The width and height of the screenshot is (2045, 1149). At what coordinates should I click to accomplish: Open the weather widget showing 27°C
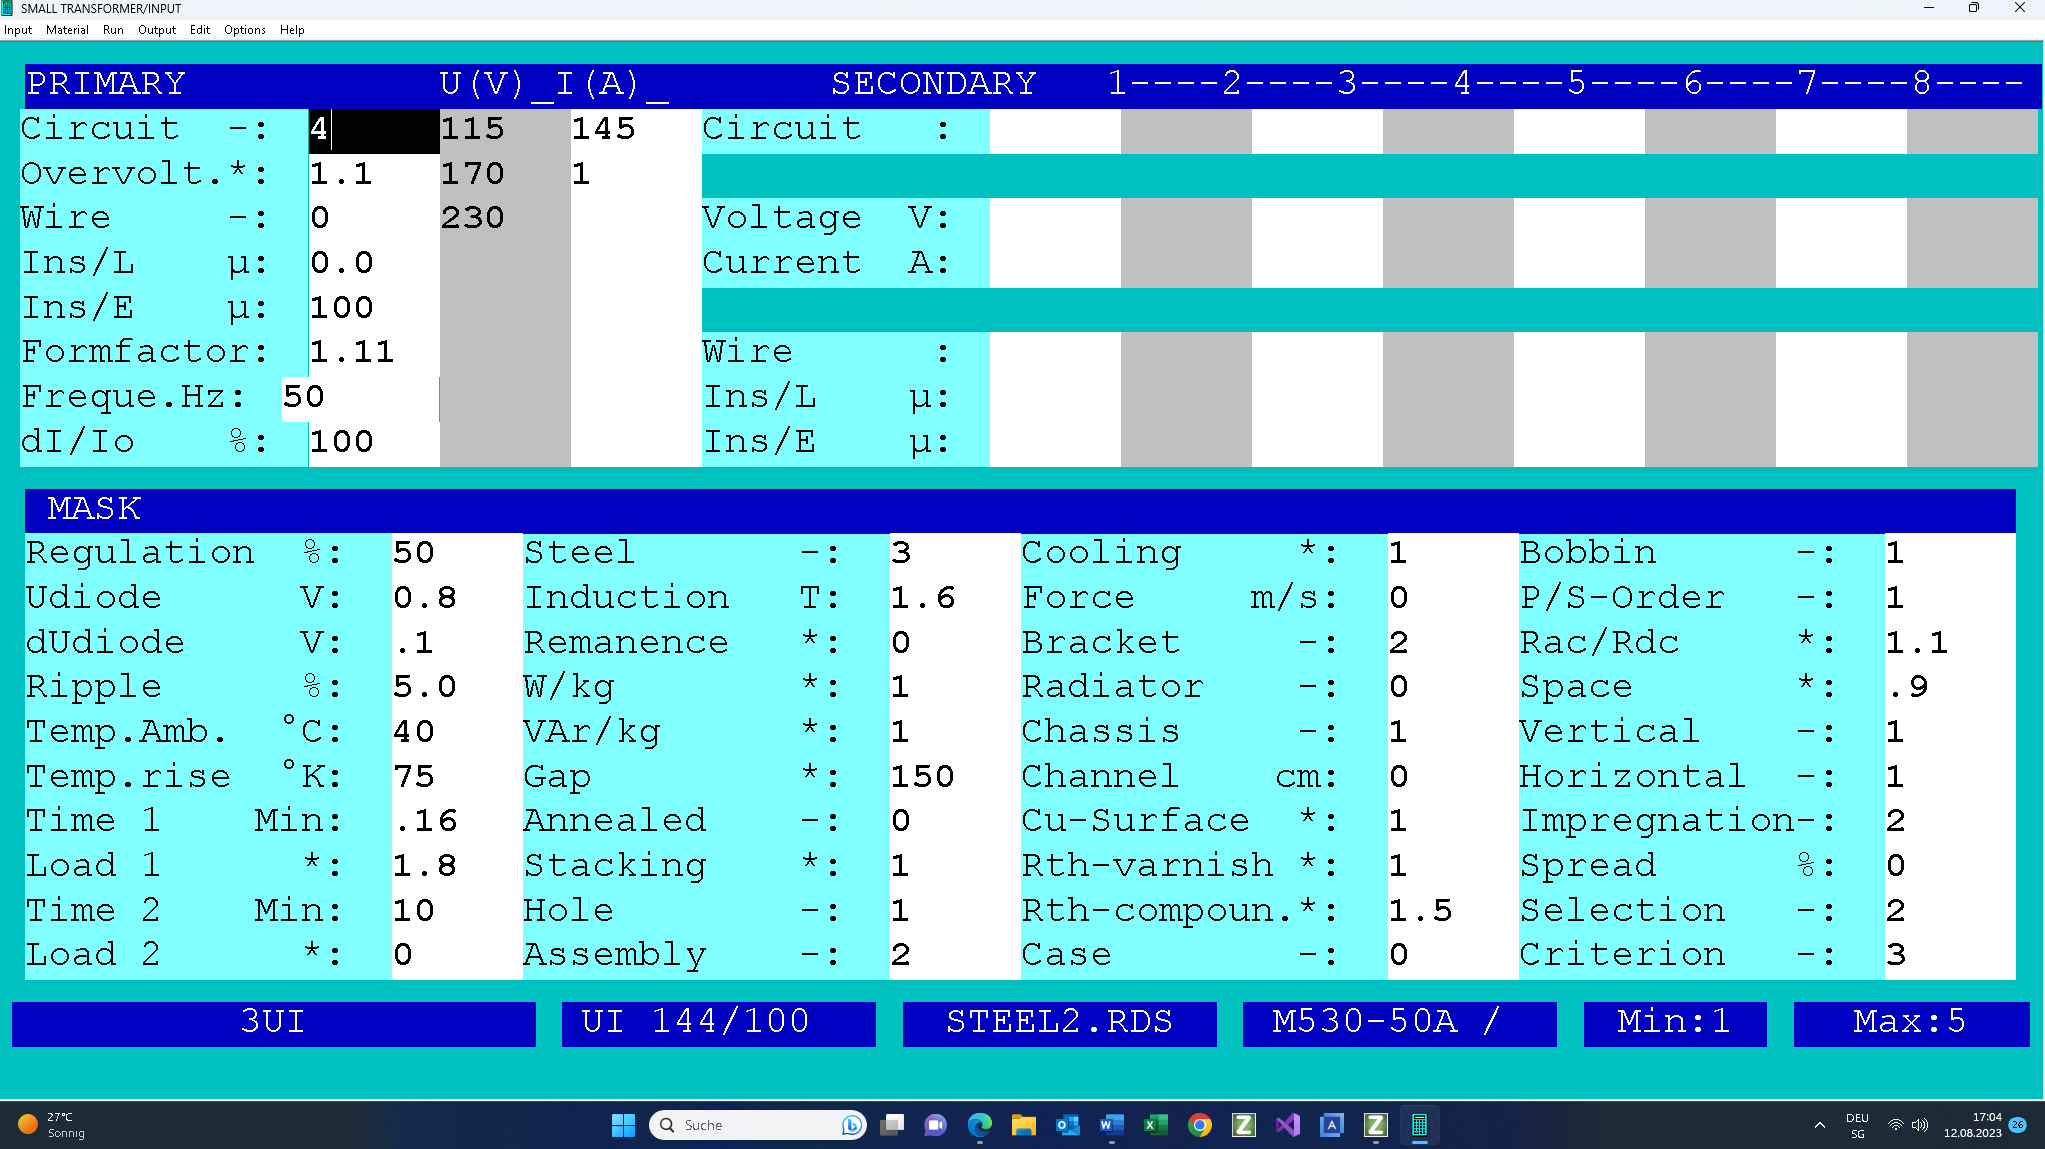coord(52,1125)
